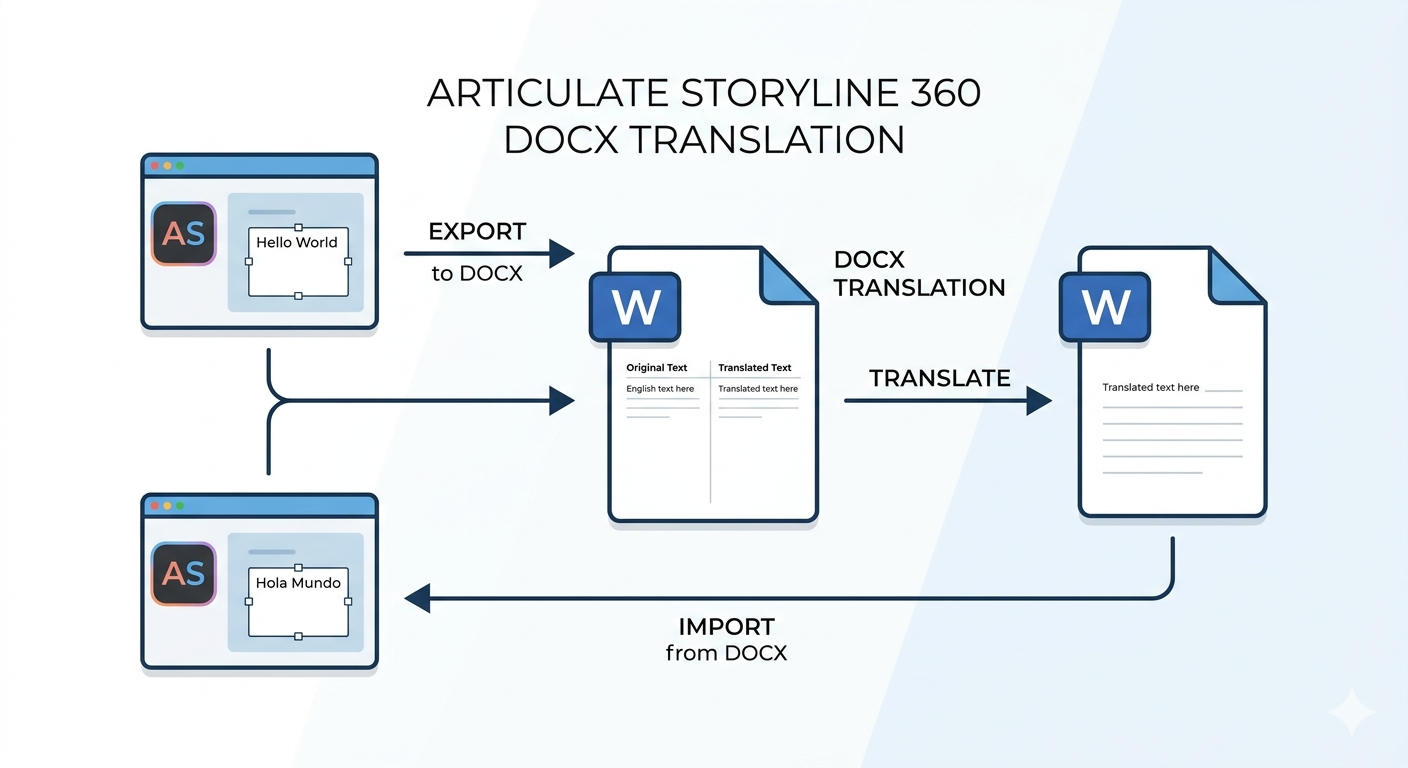This screenshot has height=768, width=1408.
Task: Click the green dot in the Hola Mundo window
Action: (180, 506)
